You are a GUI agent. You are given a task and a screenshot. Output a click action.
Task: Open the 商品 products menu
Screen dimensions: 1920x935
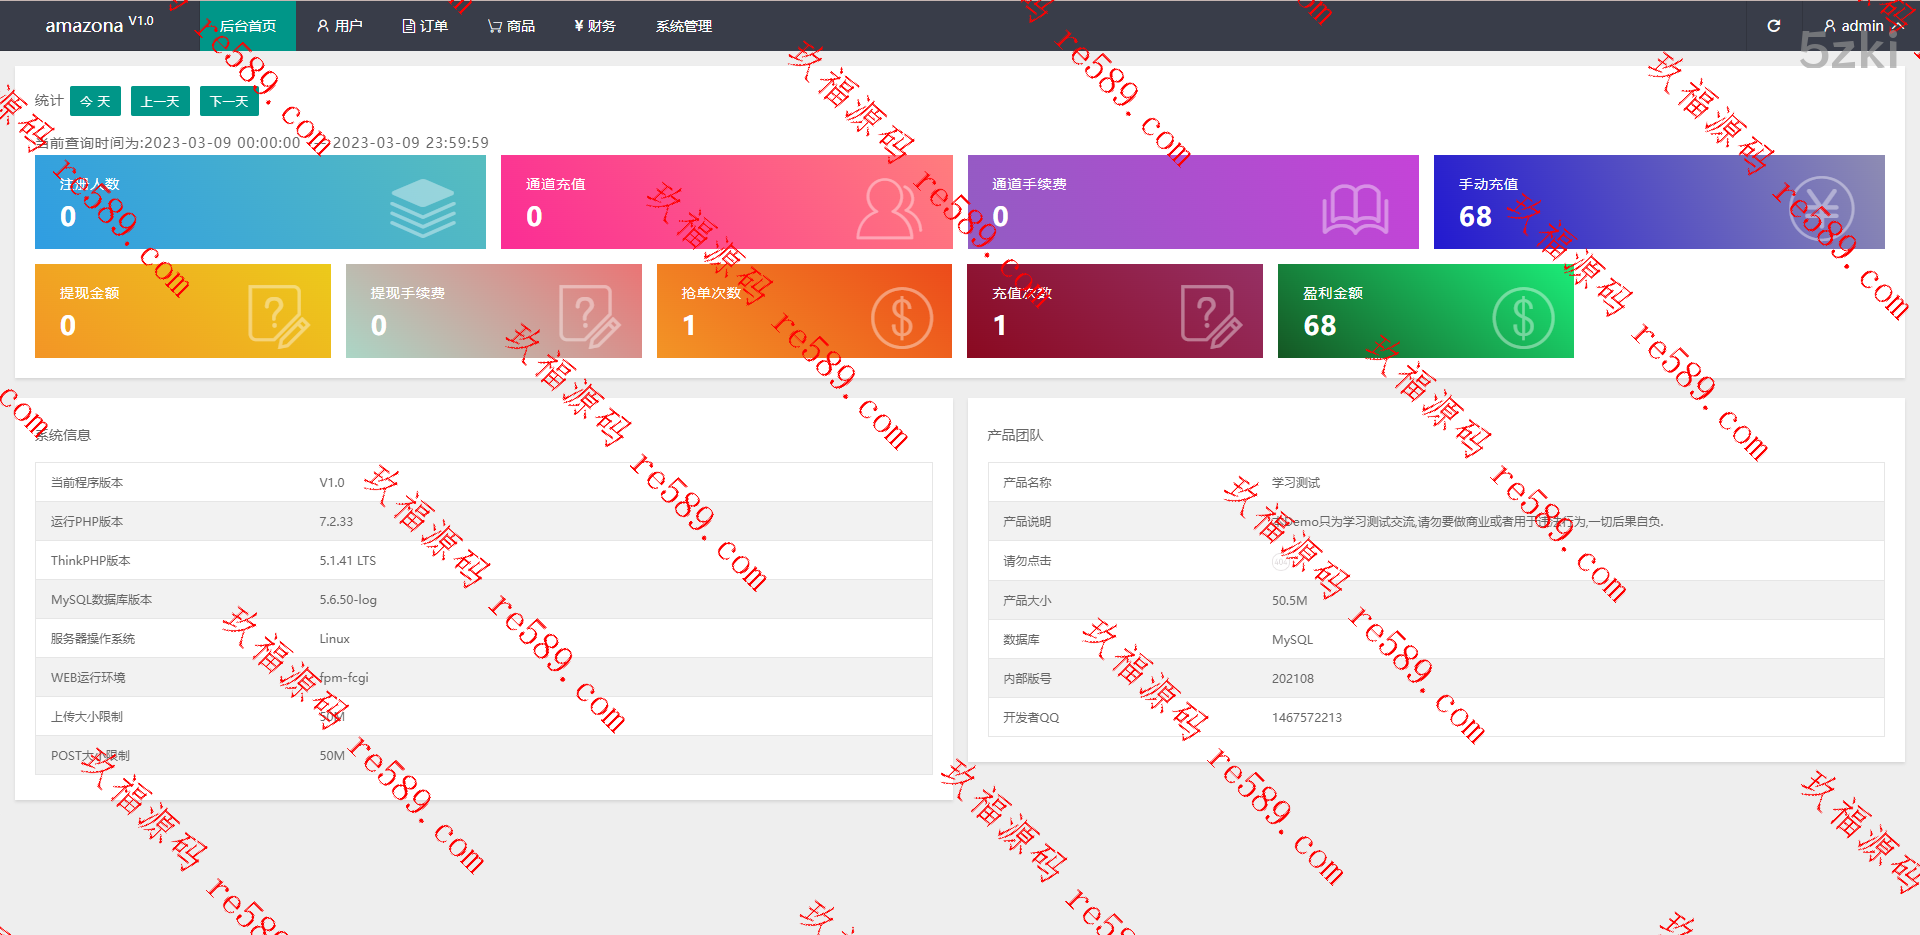tap(511, 26)
